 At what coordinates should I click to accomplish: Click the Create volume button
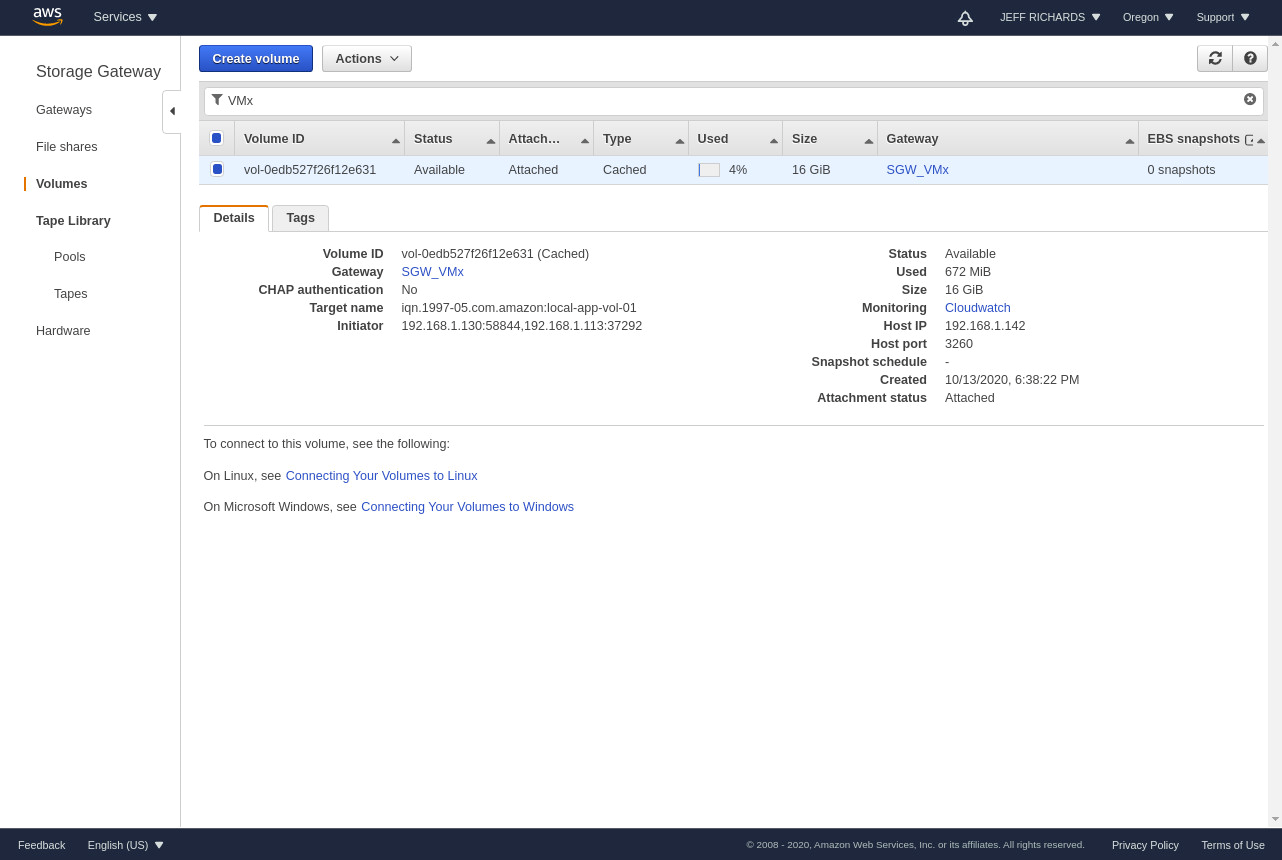255,58
